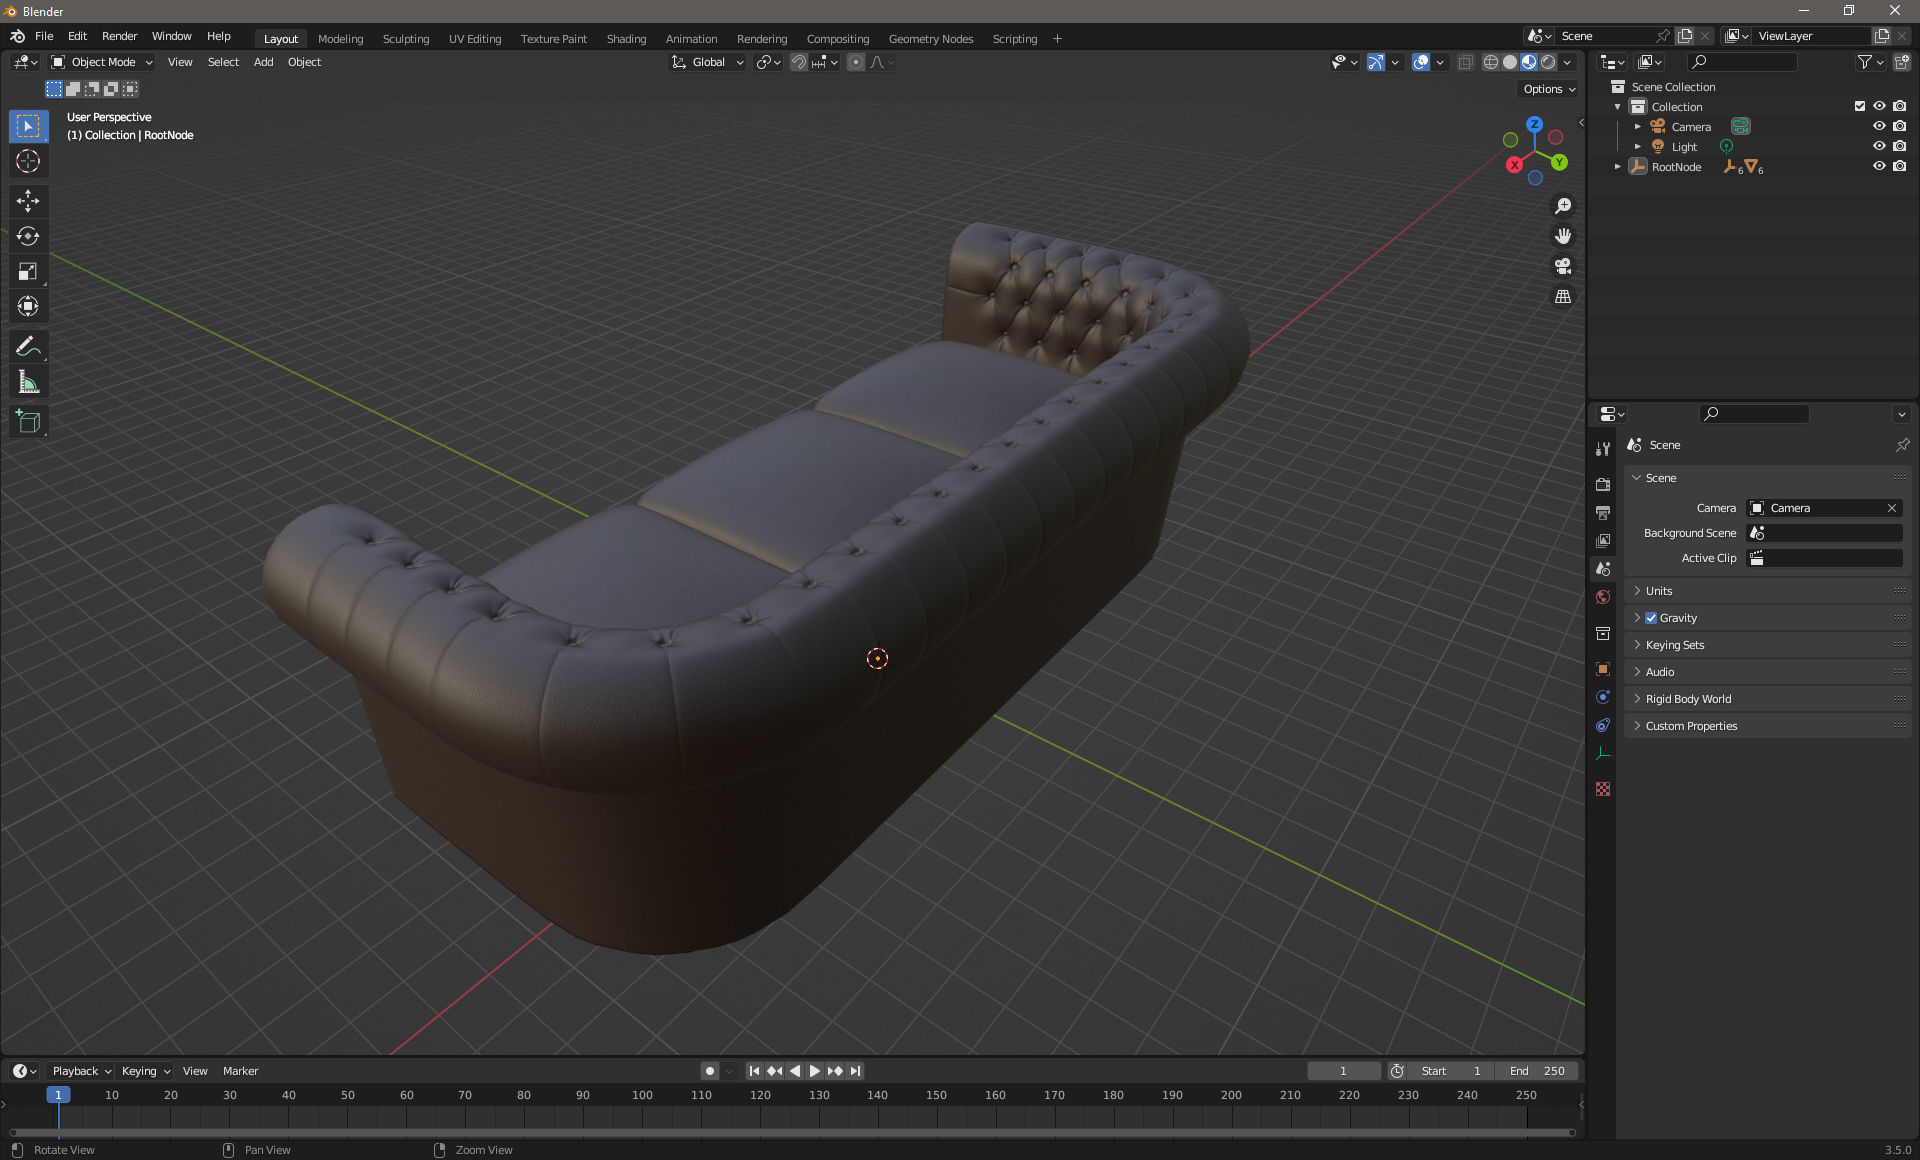This screenshot has width=1920, height=1160.
Task: Open the Render properties tab
Action: (1603, 484)
